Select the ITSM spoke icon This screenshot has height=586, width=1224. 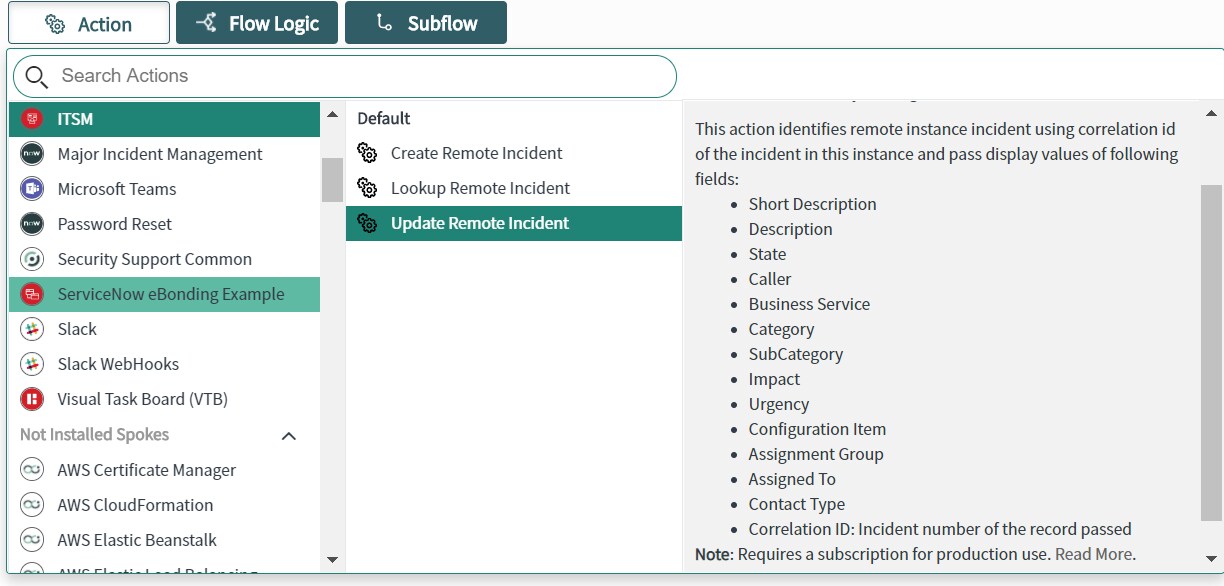(32, 119)
